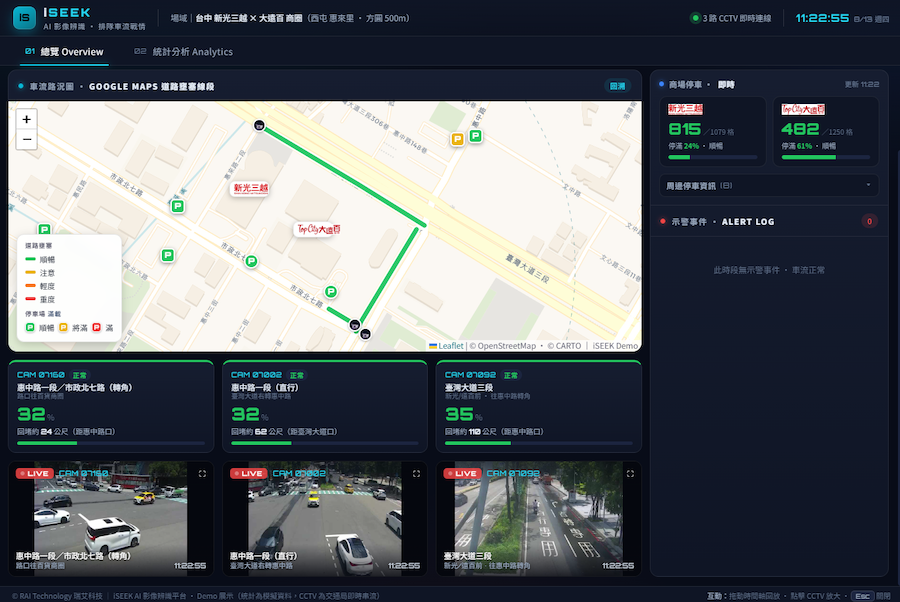Click the Esc key hint button

tap(862, 596)
